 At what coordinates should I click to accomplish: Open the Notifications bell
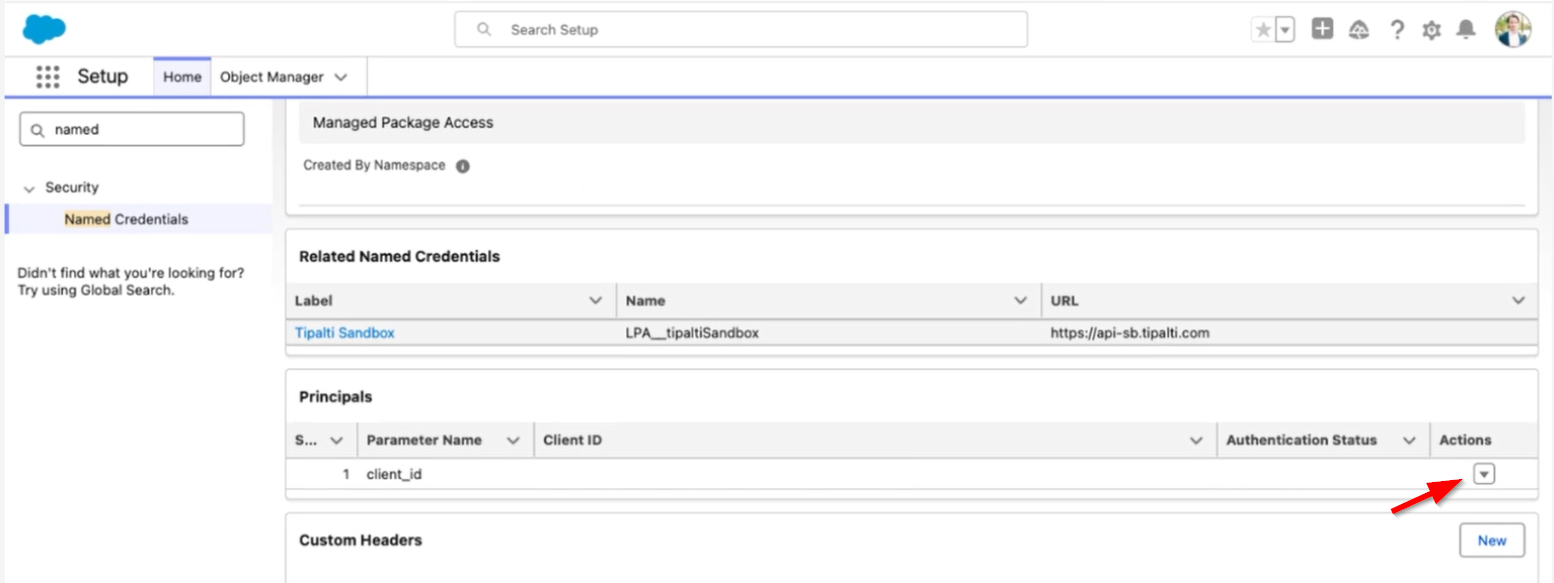[1466, 30]
